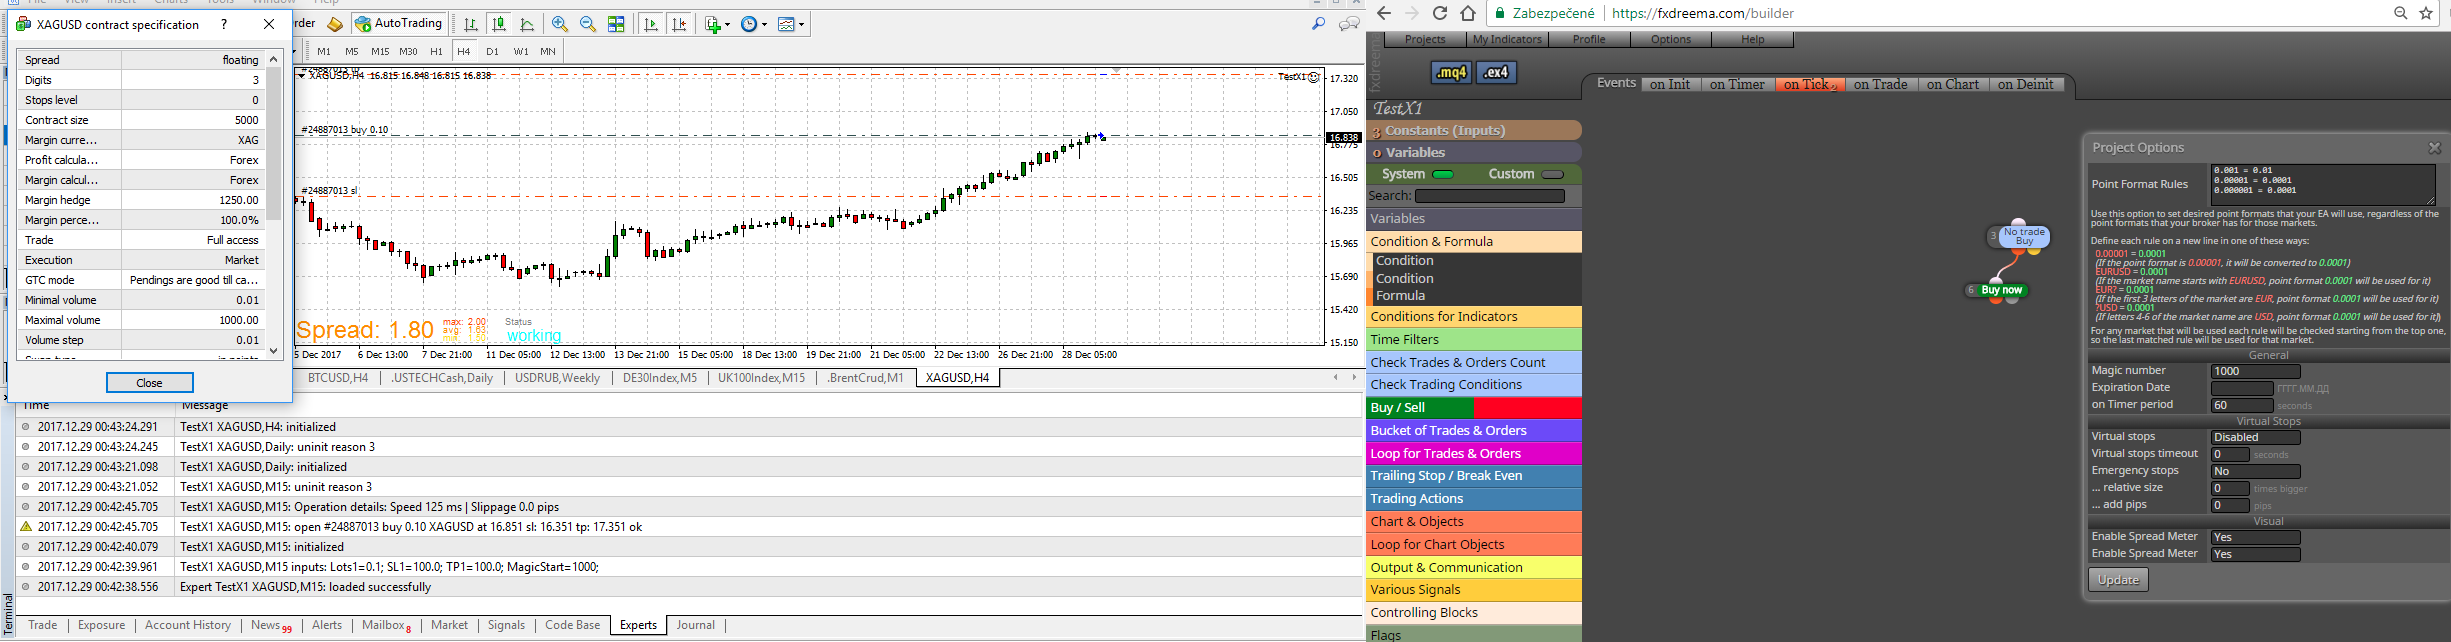The image size is (2451, 642).
Task: Download the .mq4 file
Action: coord(1451,72)
